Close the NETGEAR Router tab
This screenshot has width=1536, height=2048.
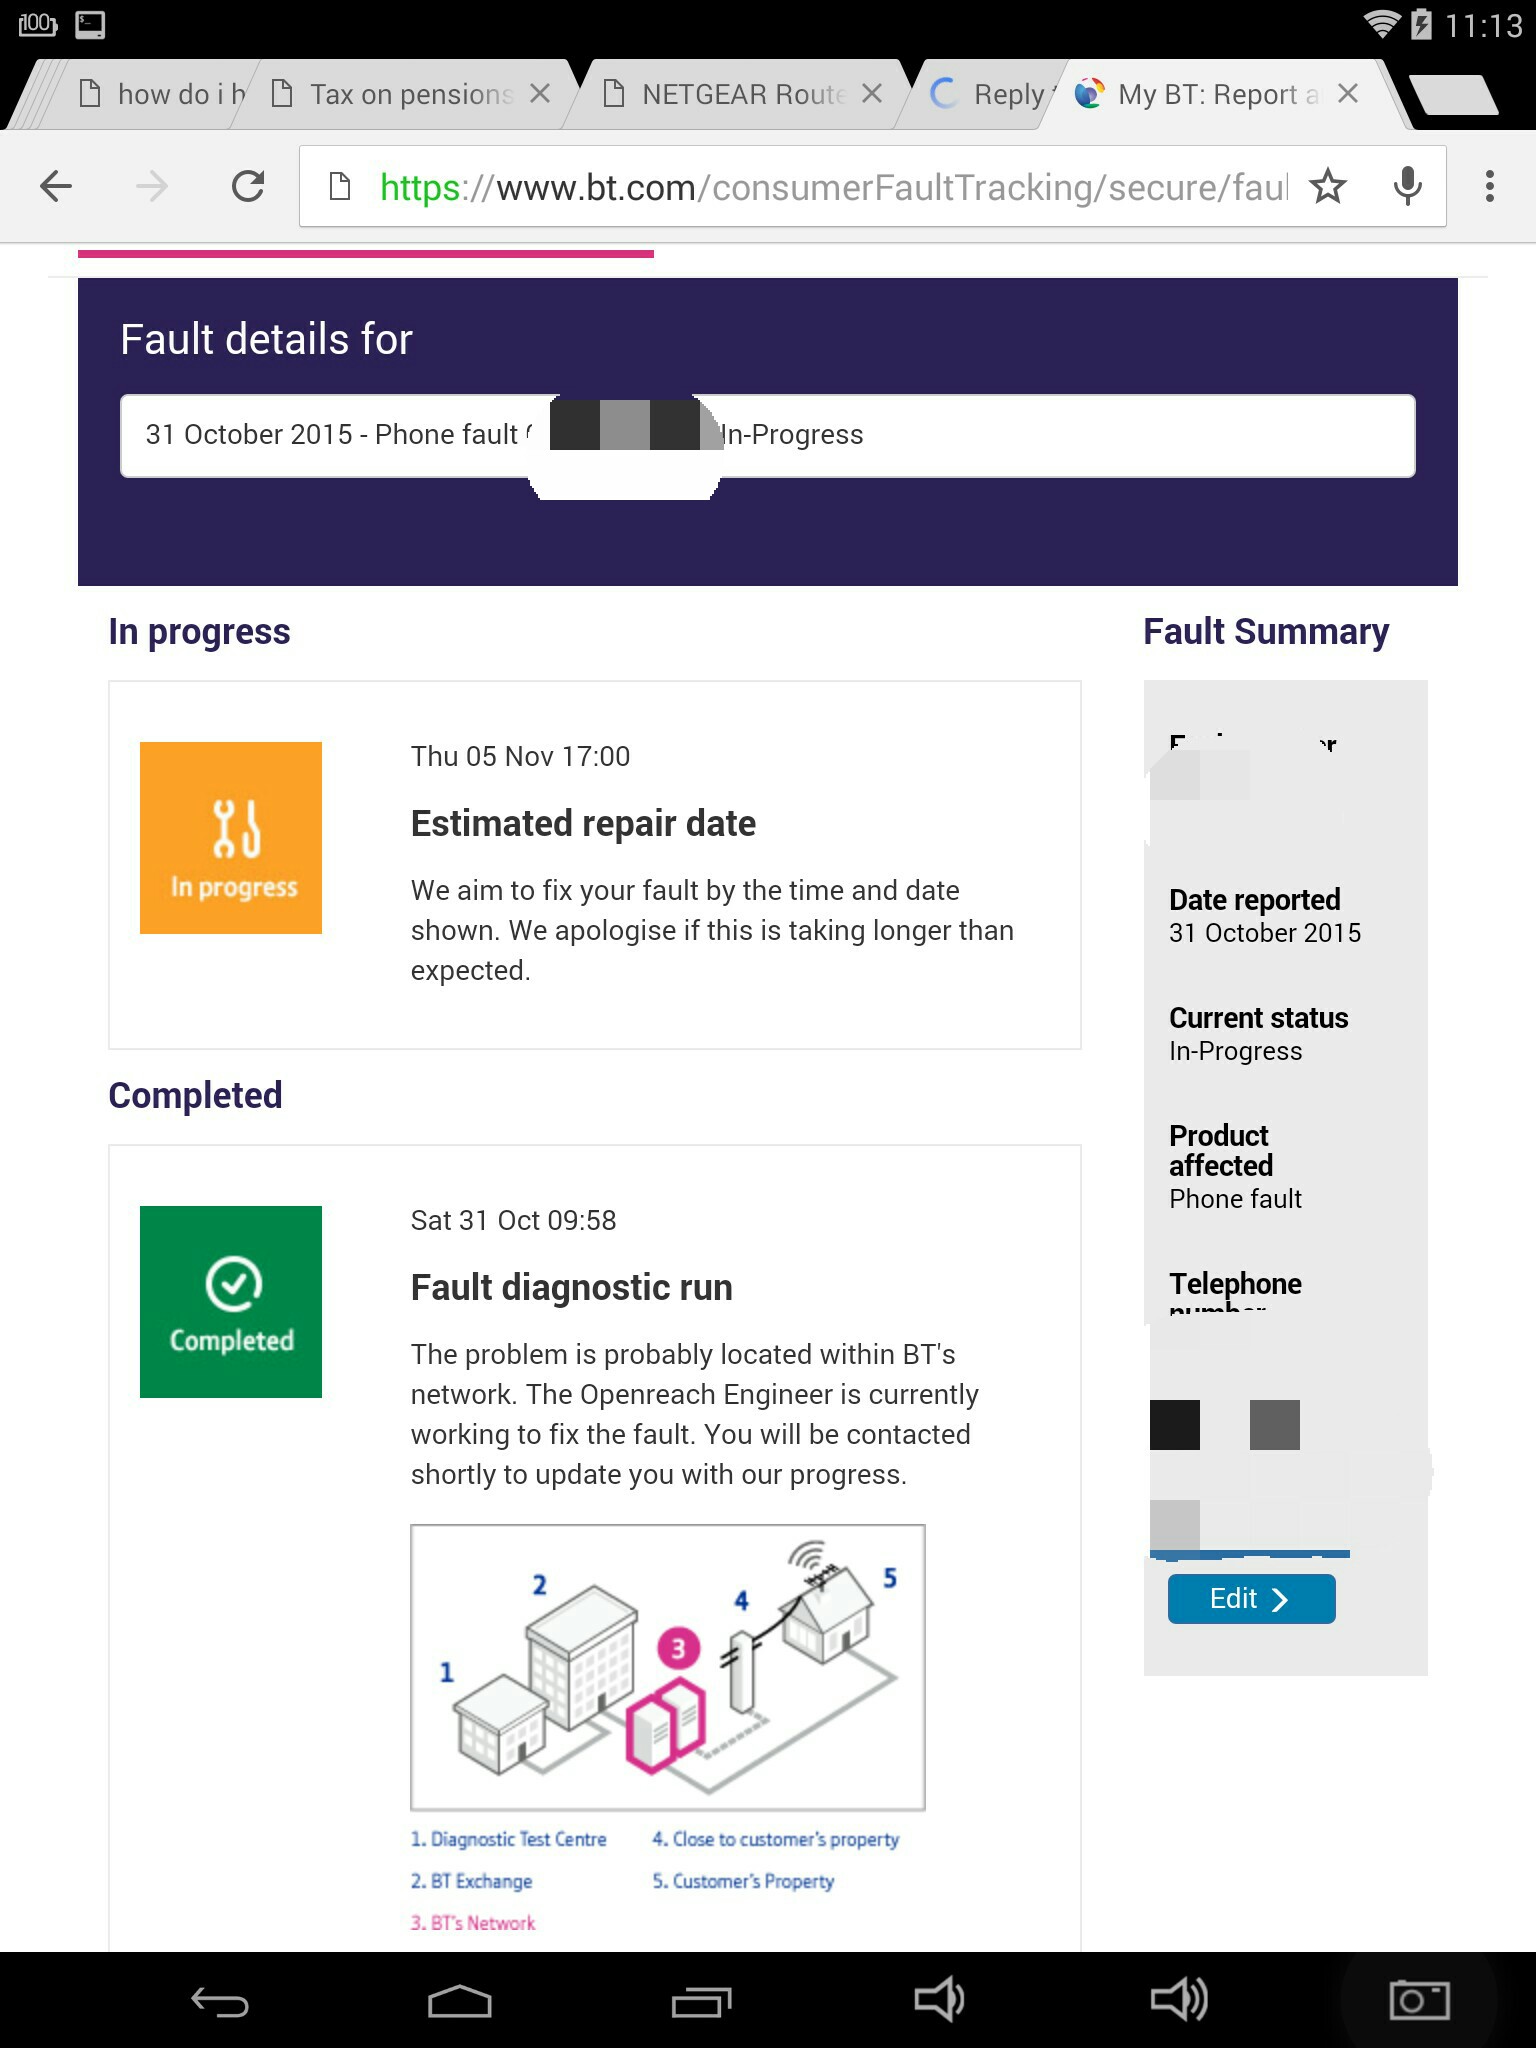tap(872, 94)
